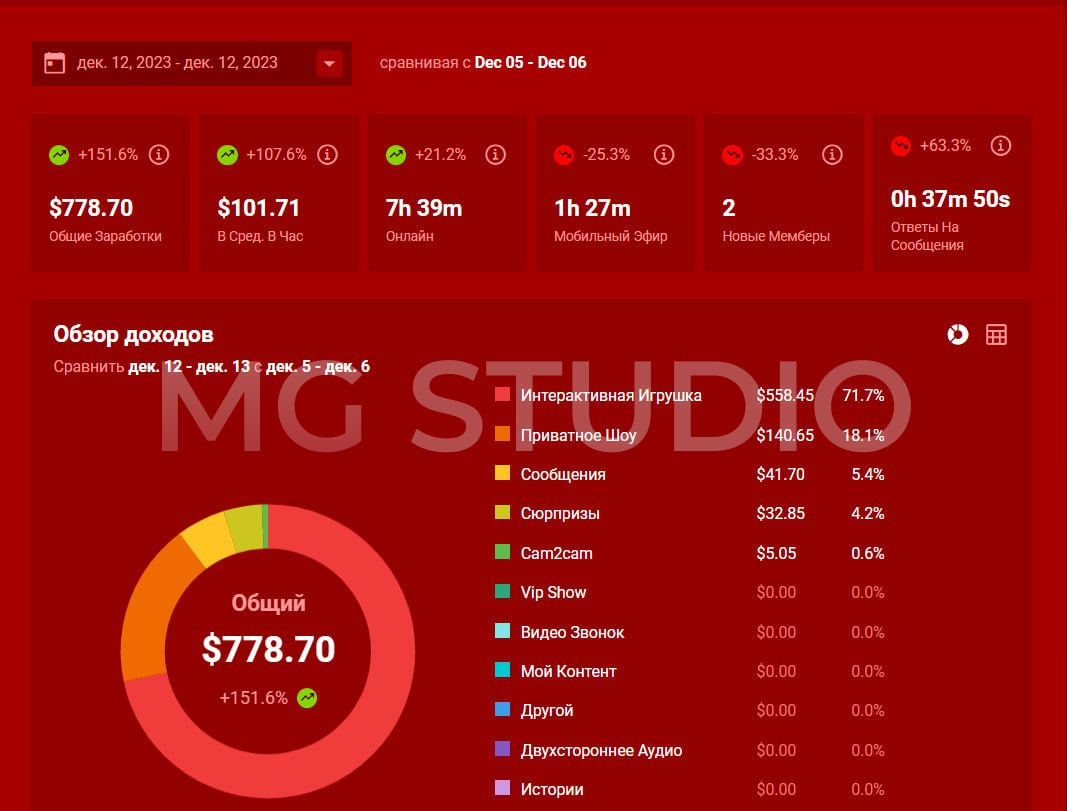Screen dimensions: 1067x811
Task: Toggle Сюрпризы legend entry
Action: tap(560, 513)
